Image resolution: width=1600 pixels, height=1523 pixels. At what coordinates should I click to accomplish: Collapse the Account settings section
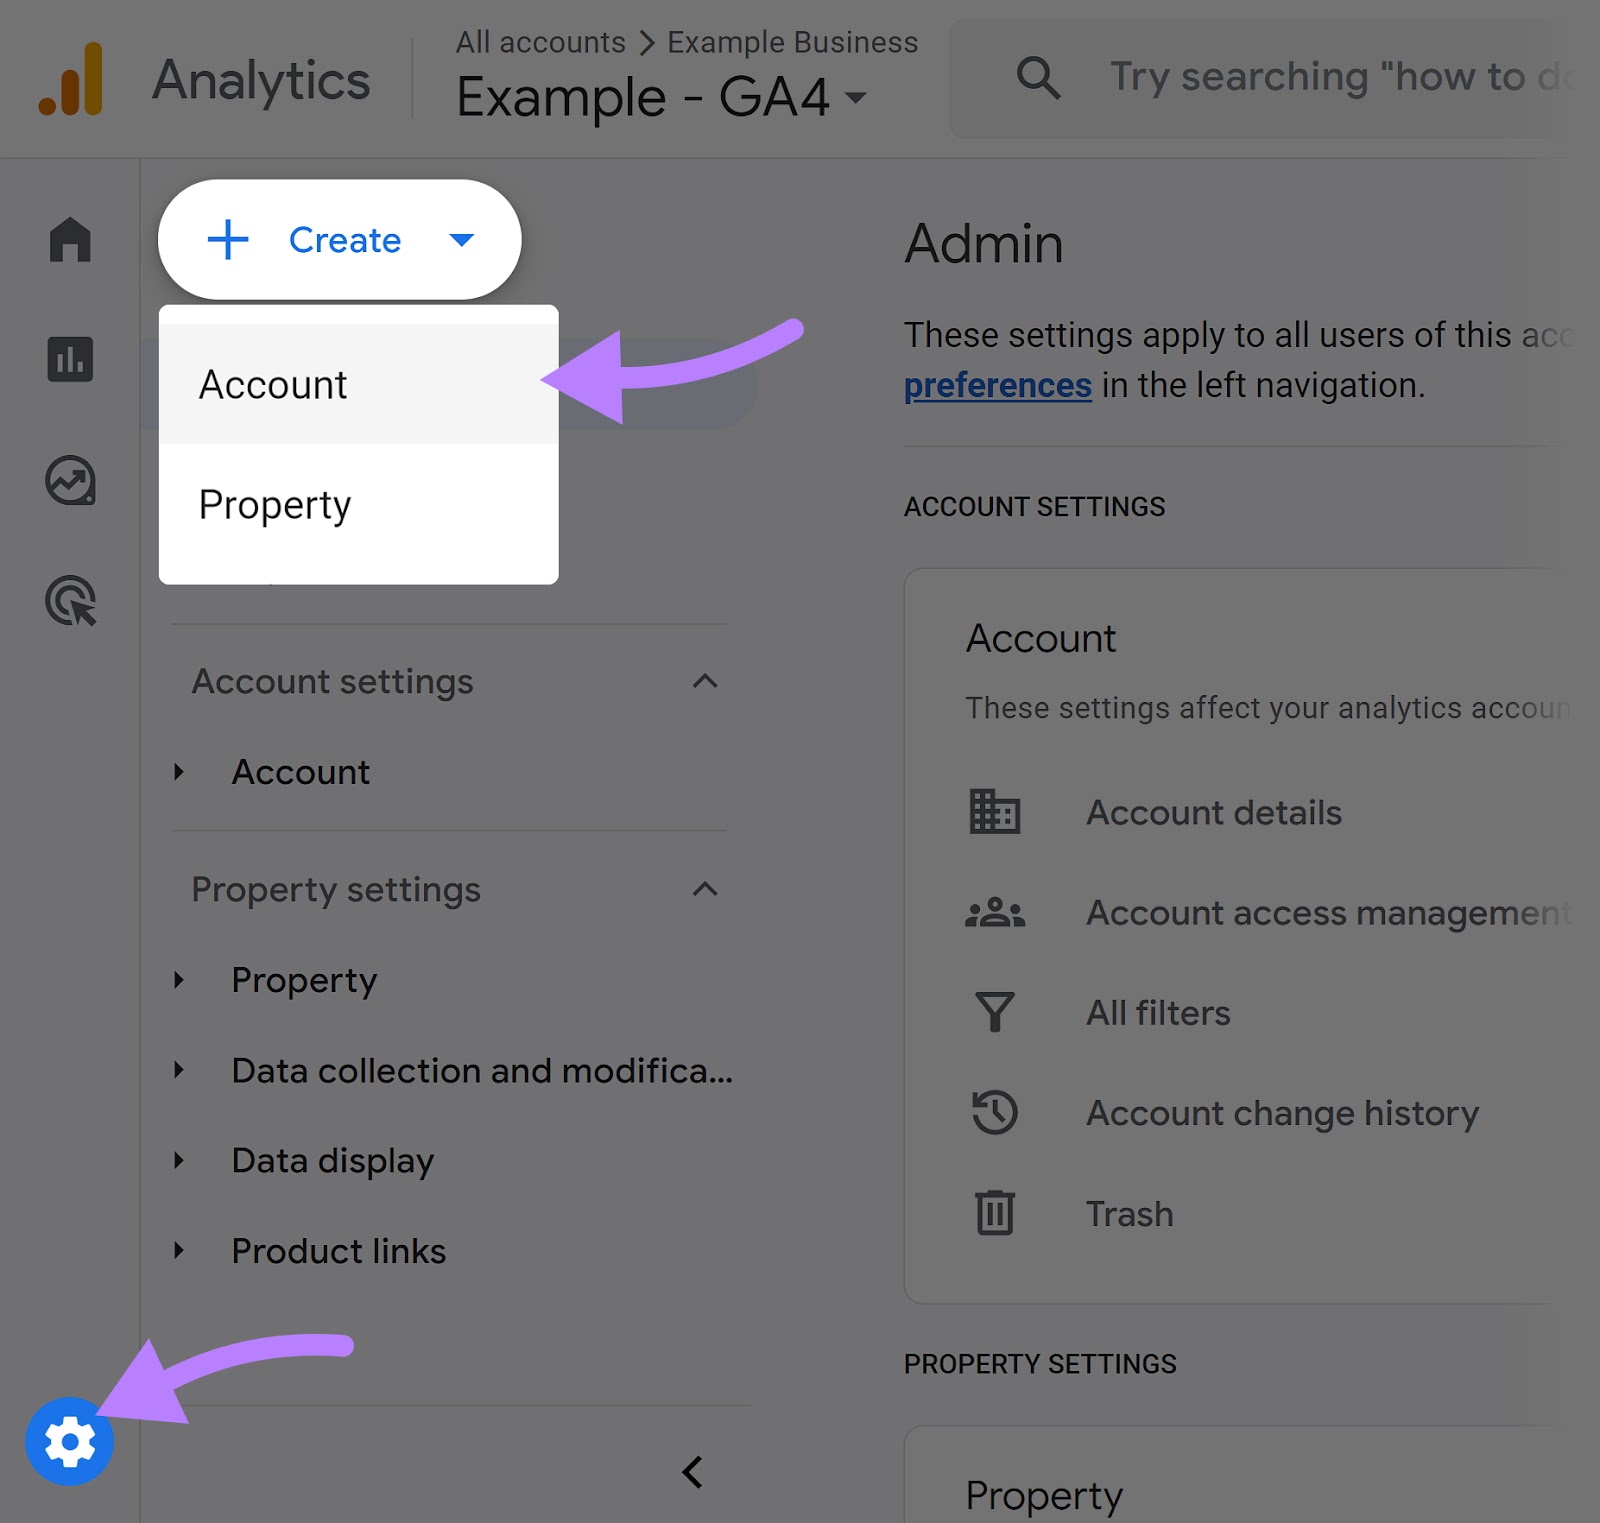click(706, 681)
